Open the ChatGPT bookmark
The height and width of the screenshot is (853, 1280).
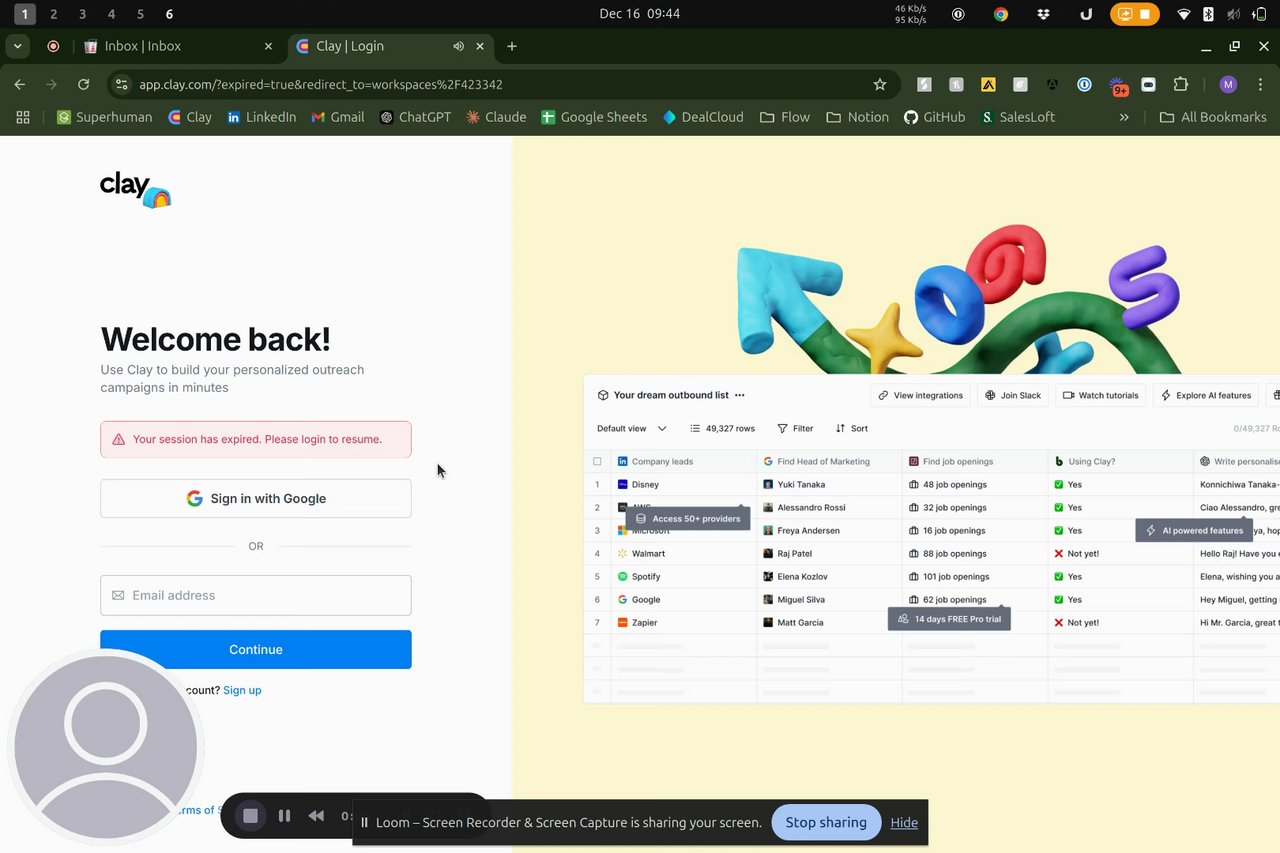click(415, 117)
